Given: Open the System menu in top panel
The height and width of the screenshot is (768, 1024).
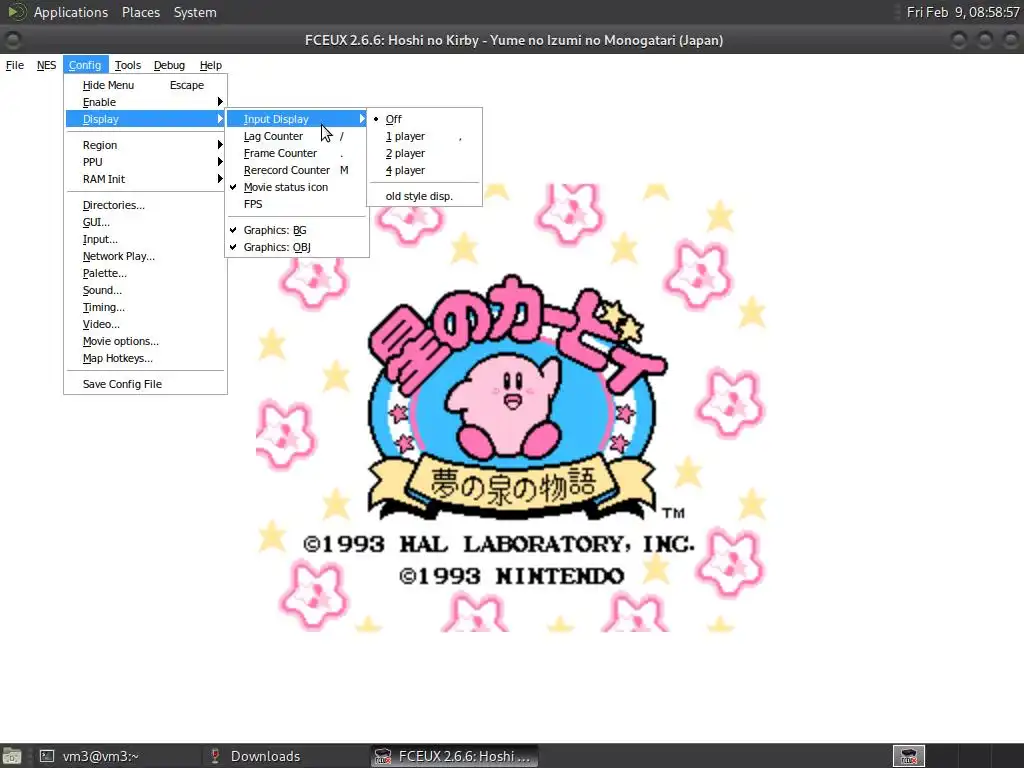Looking at the screenshot, I should point(195,12).
